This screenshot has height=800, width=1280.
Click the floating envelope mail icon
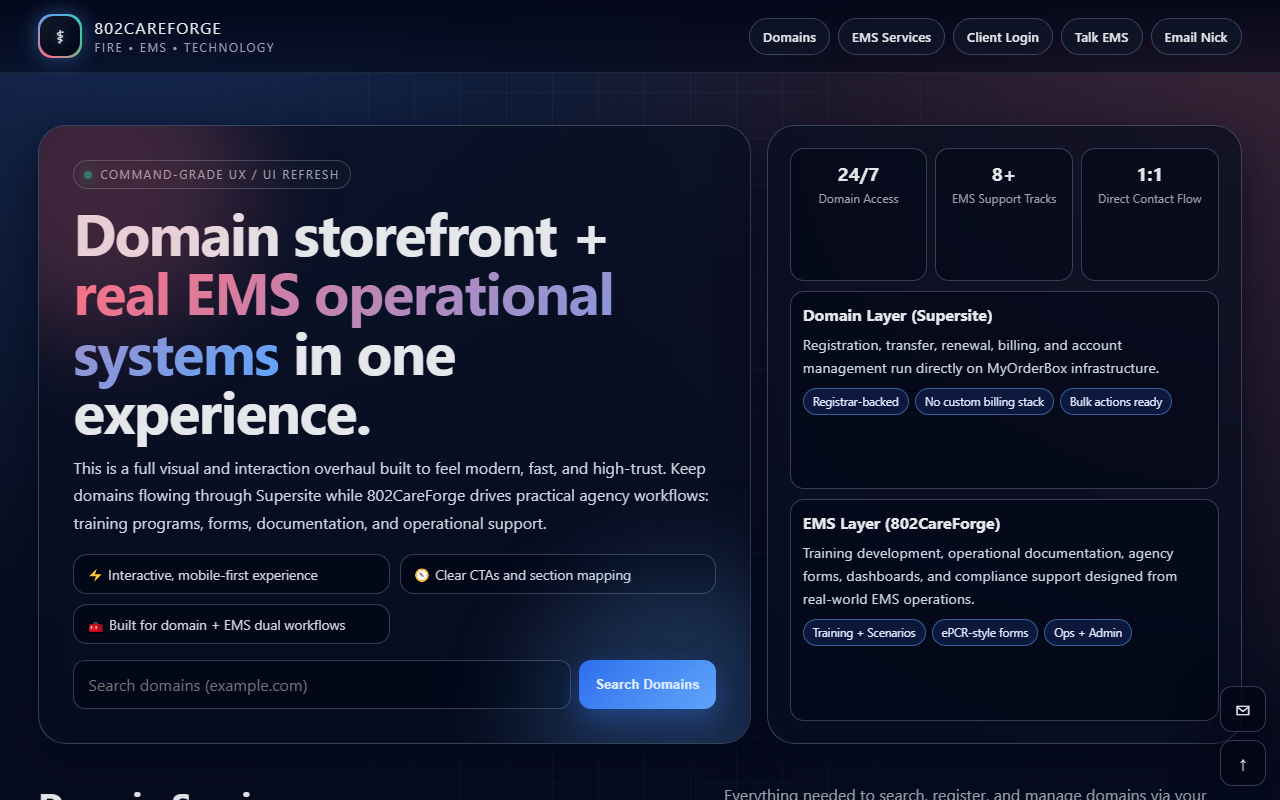(1243, 710)
